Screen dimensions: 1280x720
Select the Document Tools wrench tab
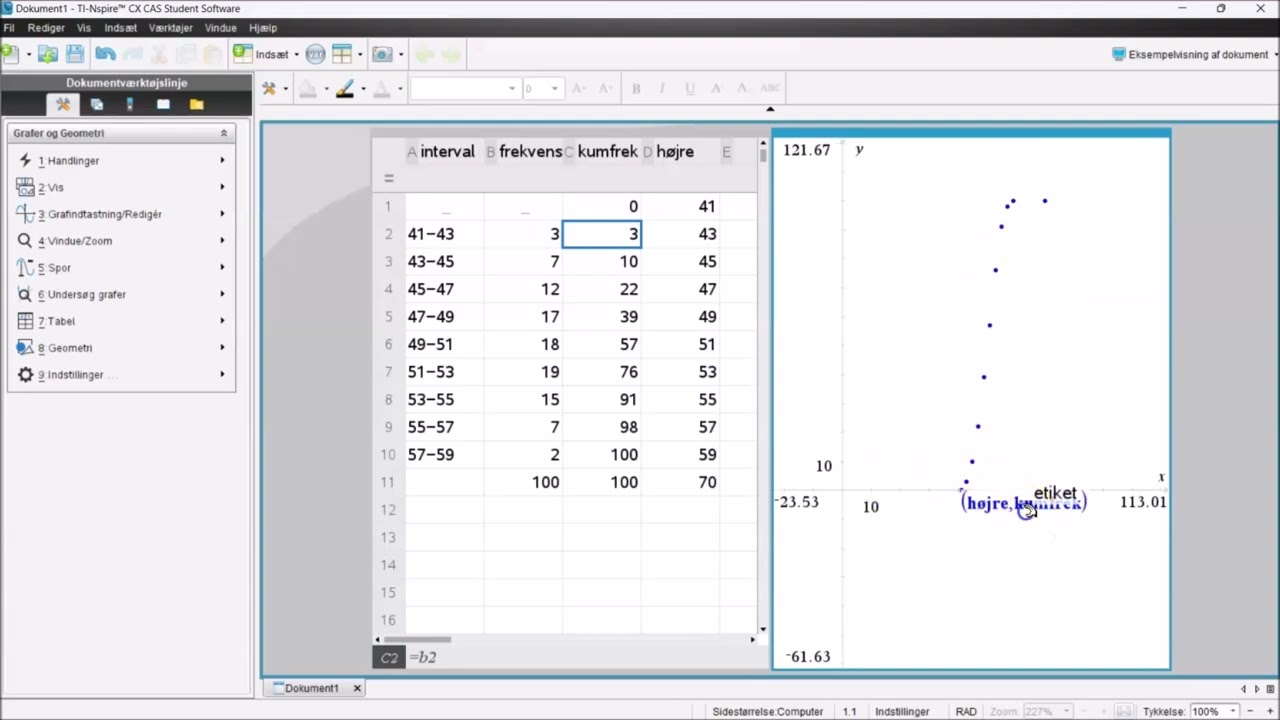coord(63,104)
